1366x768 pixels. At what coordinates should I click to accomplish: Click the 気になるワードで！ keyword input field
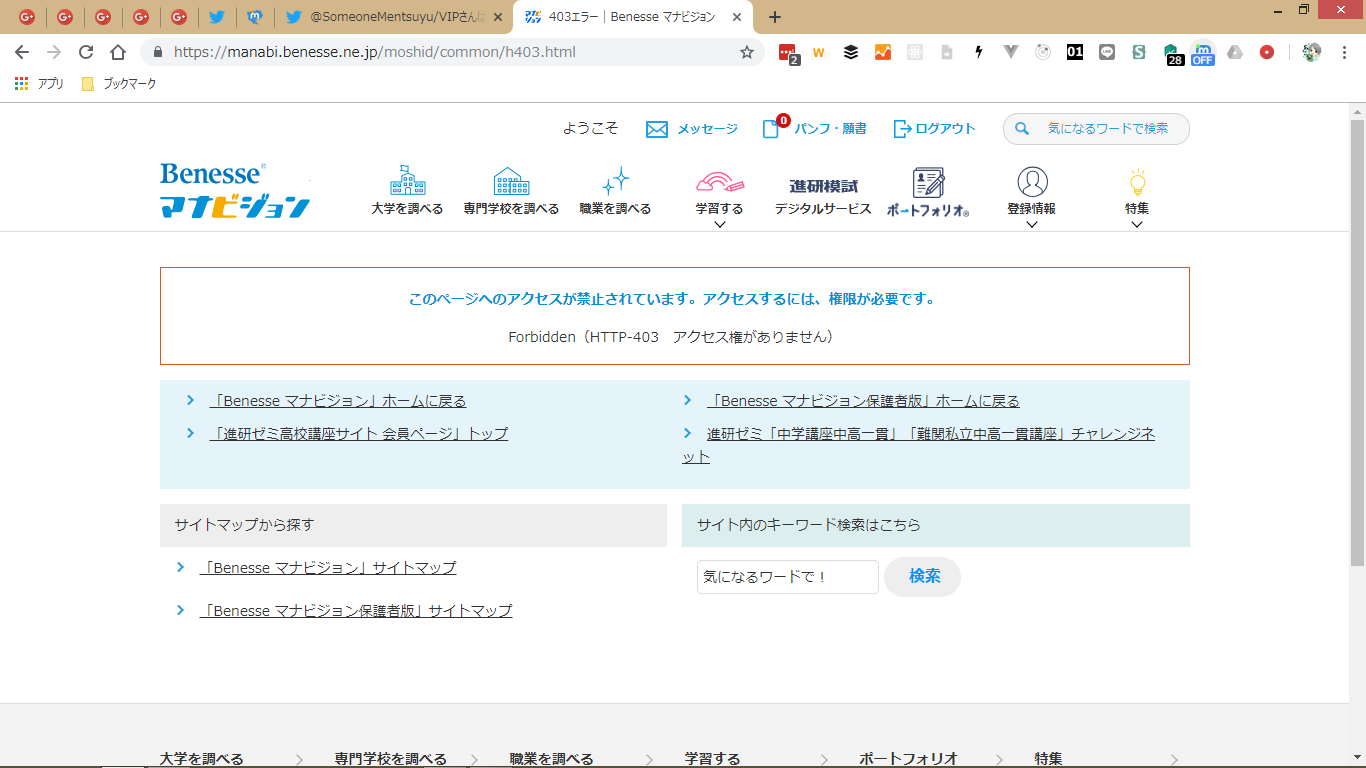(787, 577)
